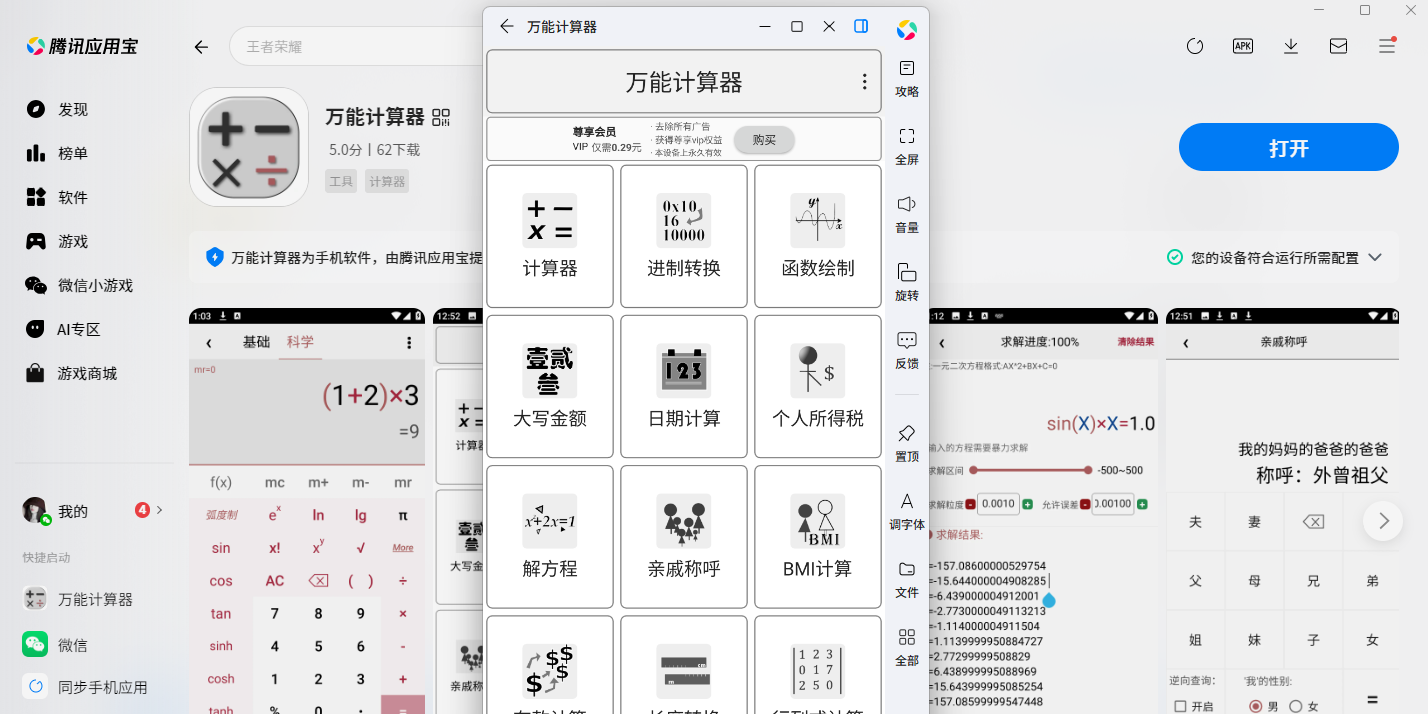Click the 购买 VIP button
This screenshot has height=714, width=1428.
click(764, 140)
